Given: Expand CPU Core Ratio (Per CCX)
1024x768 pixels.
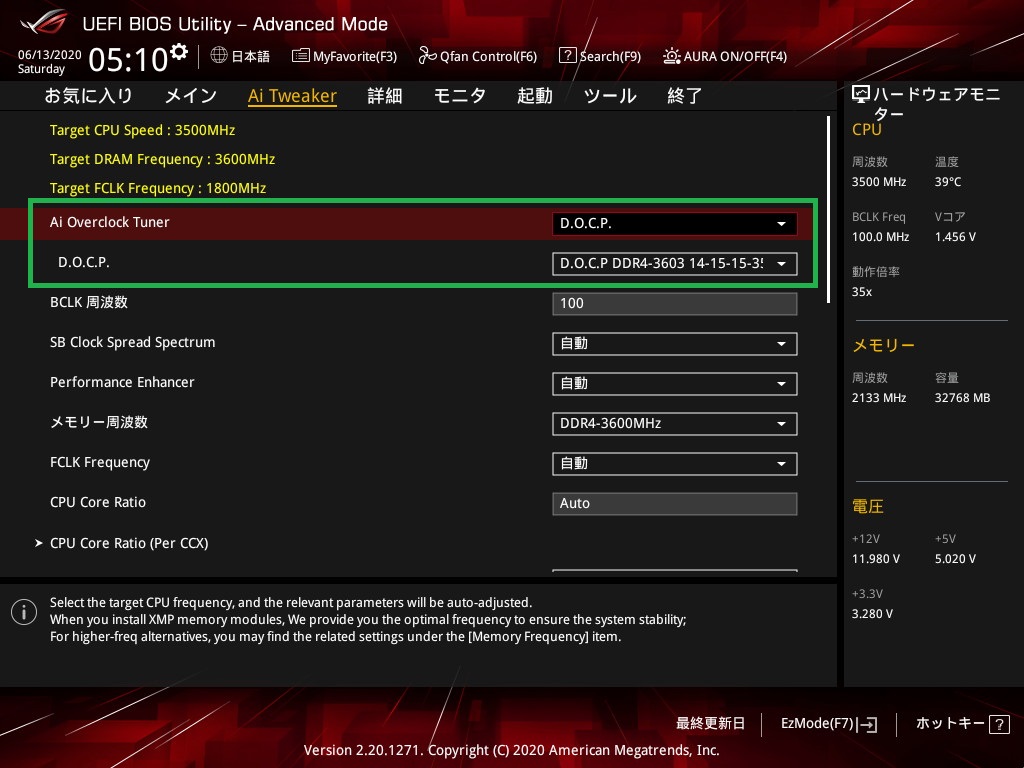Looking at the screenshot, I should [x=129, y=543].
